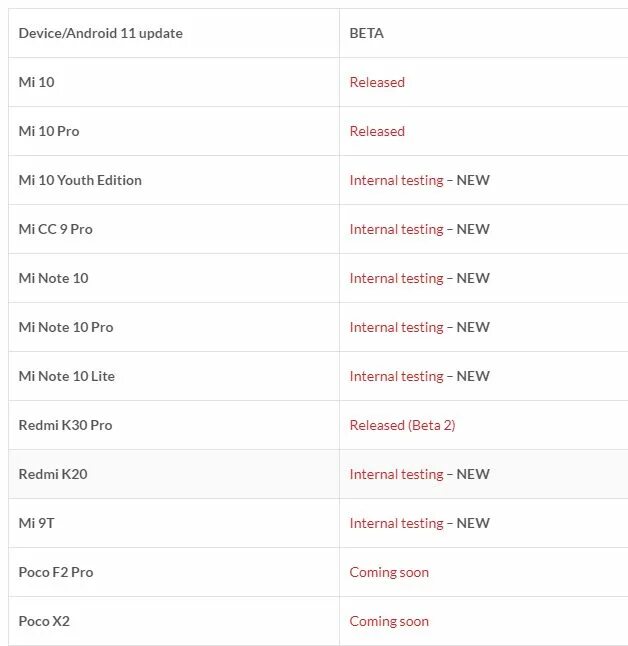The image size is (628, 646).
Task: Select the Poco X2 device cell
Action: pos(44,621)
